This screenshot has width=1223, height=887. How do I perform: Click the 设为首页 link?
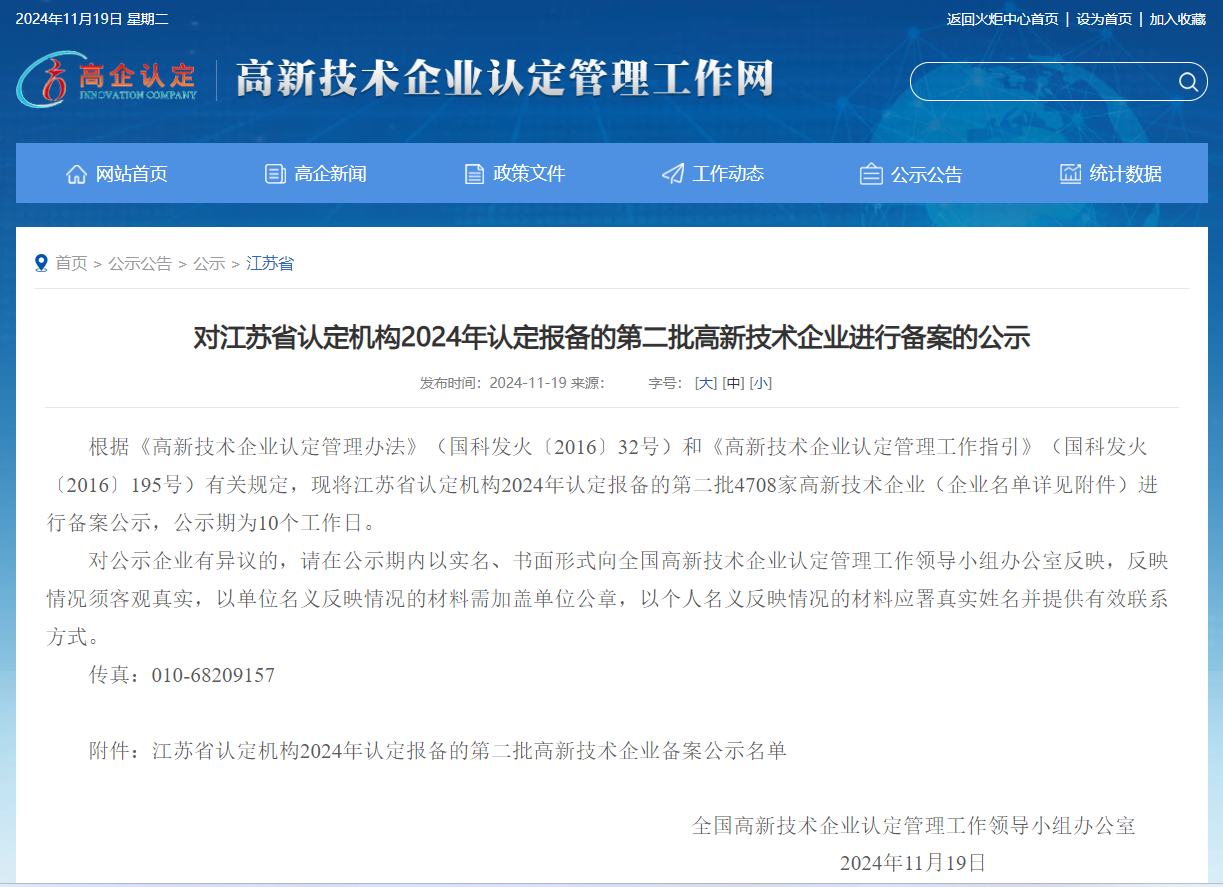point(1104,19)
